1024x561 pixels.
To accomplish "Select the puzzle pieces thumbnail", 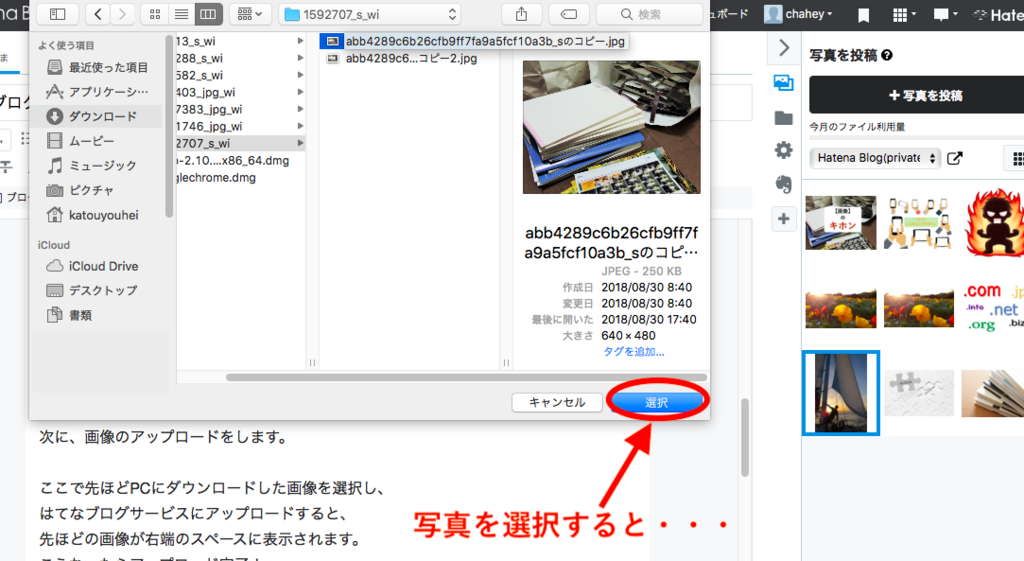I will (918, 393).
